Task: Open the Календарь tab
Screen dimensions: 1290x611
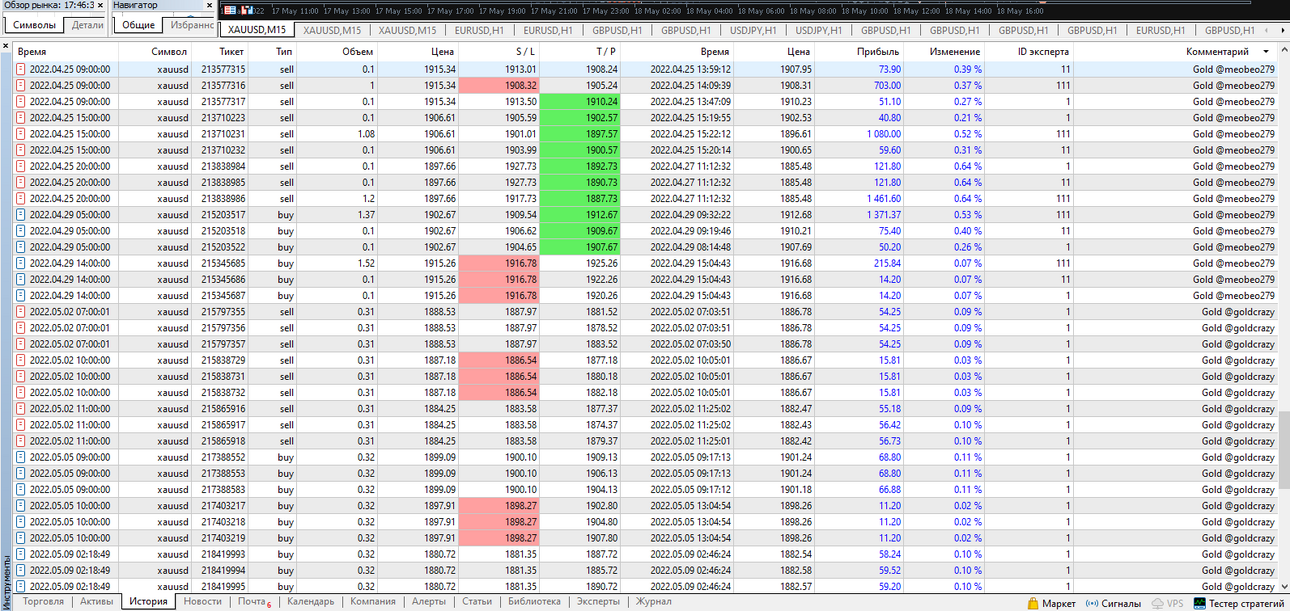Action: (311, 602)
